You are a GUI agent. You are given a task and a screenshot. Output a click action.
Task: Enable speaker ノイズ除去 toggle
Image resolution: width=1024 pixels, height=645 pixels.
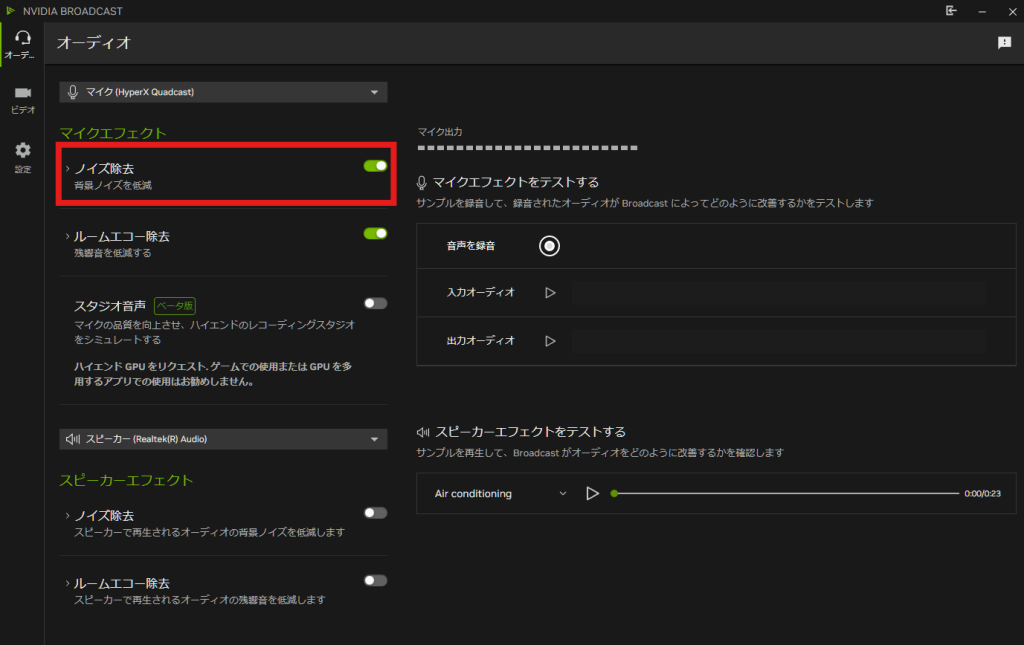(x=376, y=512)
